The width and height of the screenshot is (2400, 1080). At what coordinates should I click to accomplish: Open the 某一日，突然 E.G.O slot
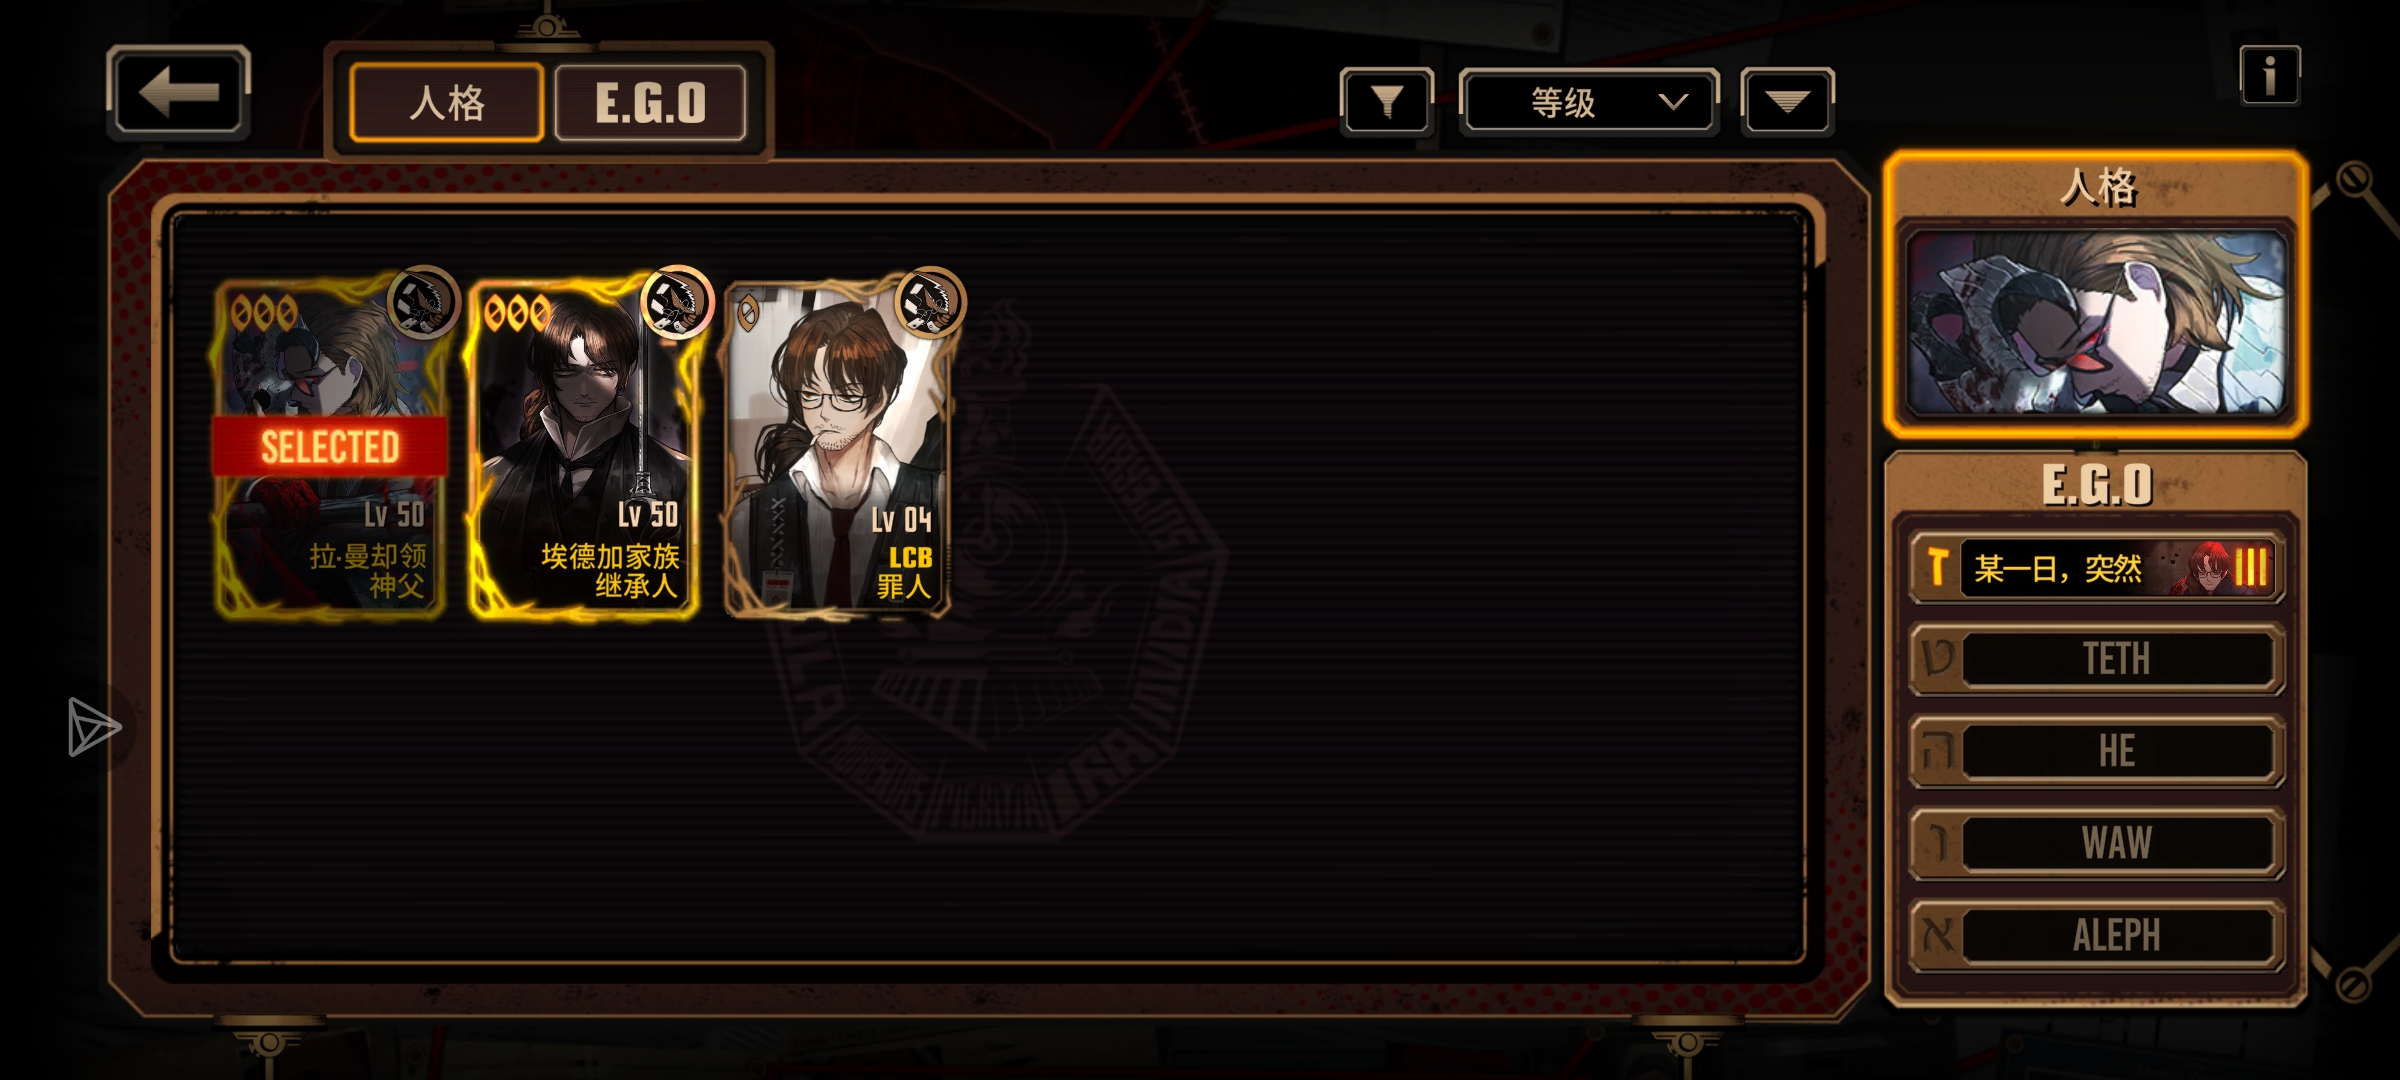tap(2097, 568)
